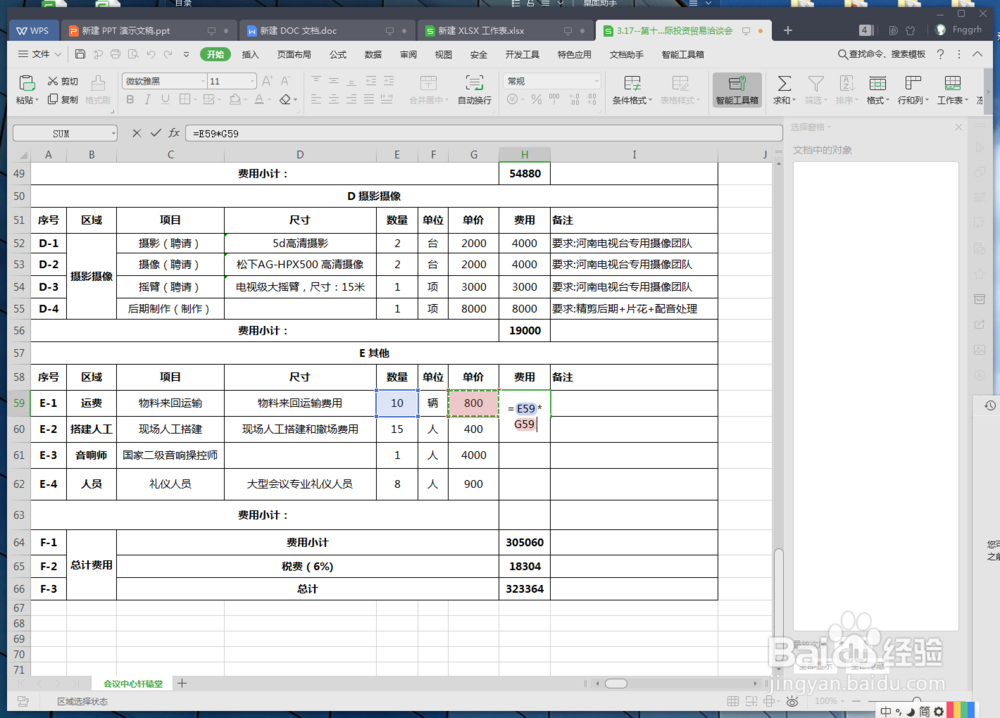The height and width of the screenshot is (718, 1000).
Task: Open the 插入 Insert tab
Action: 251,54
